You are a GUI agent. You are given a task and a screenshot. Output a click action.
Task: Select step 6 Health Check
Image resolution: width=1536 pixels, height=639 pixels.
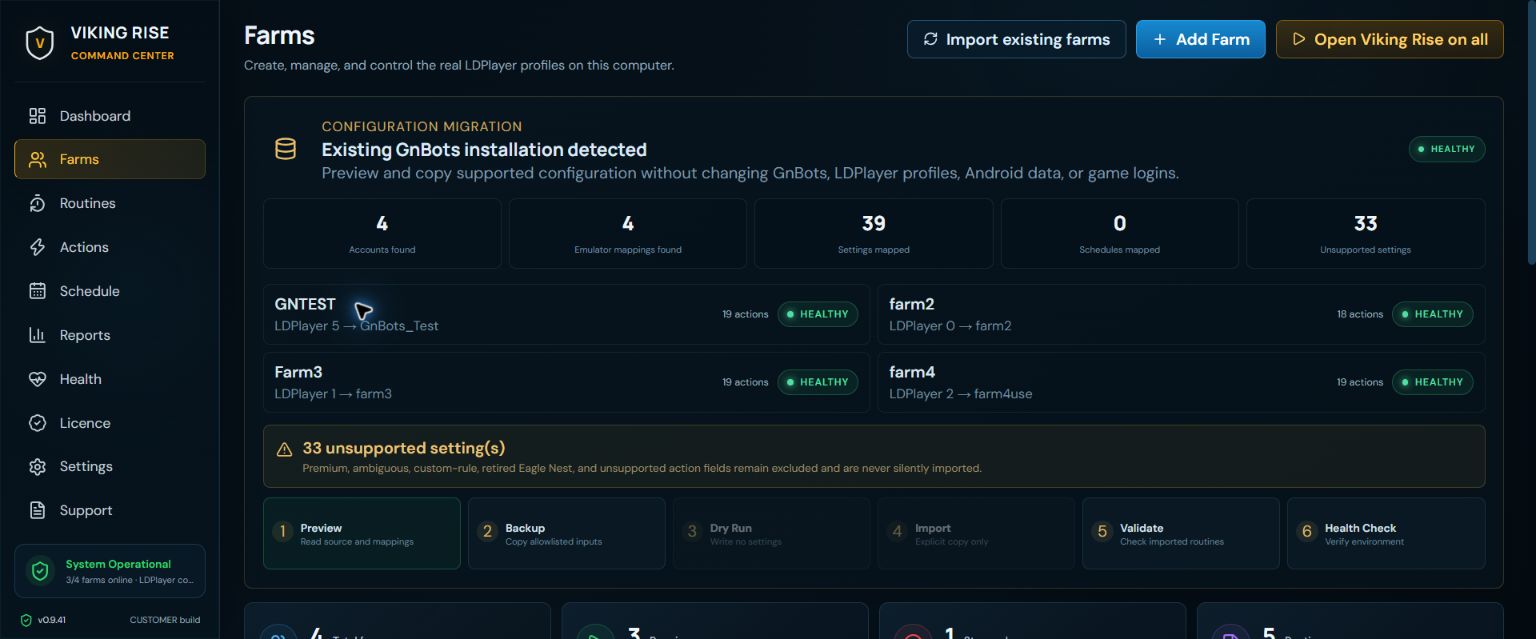(x=1386, y=534)
